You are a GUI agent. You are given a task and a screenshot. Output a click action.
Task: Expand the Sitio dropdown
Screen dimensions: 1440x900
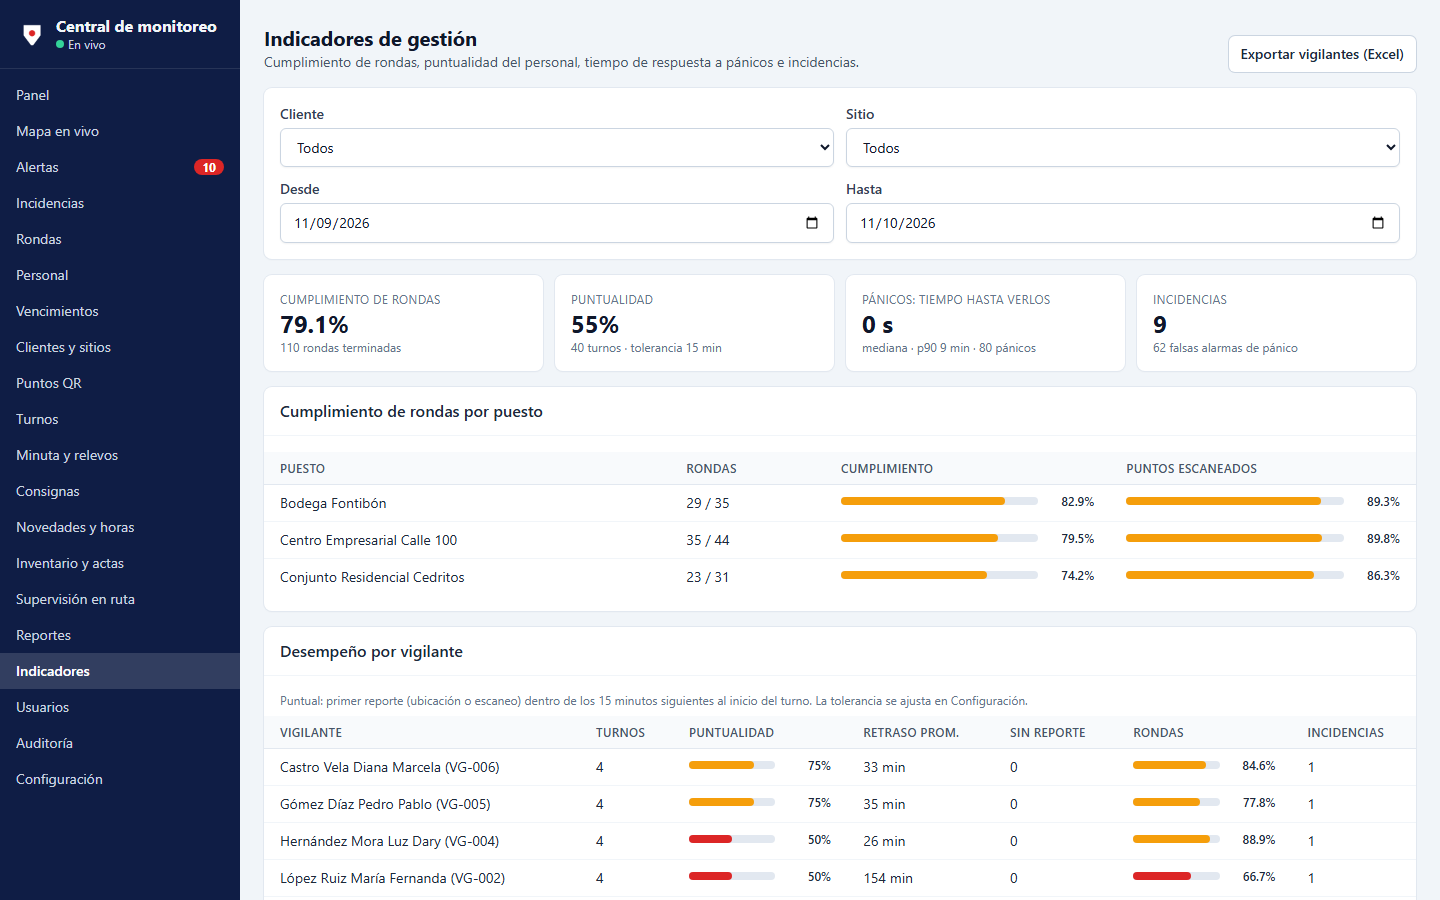coord(1123,148)
